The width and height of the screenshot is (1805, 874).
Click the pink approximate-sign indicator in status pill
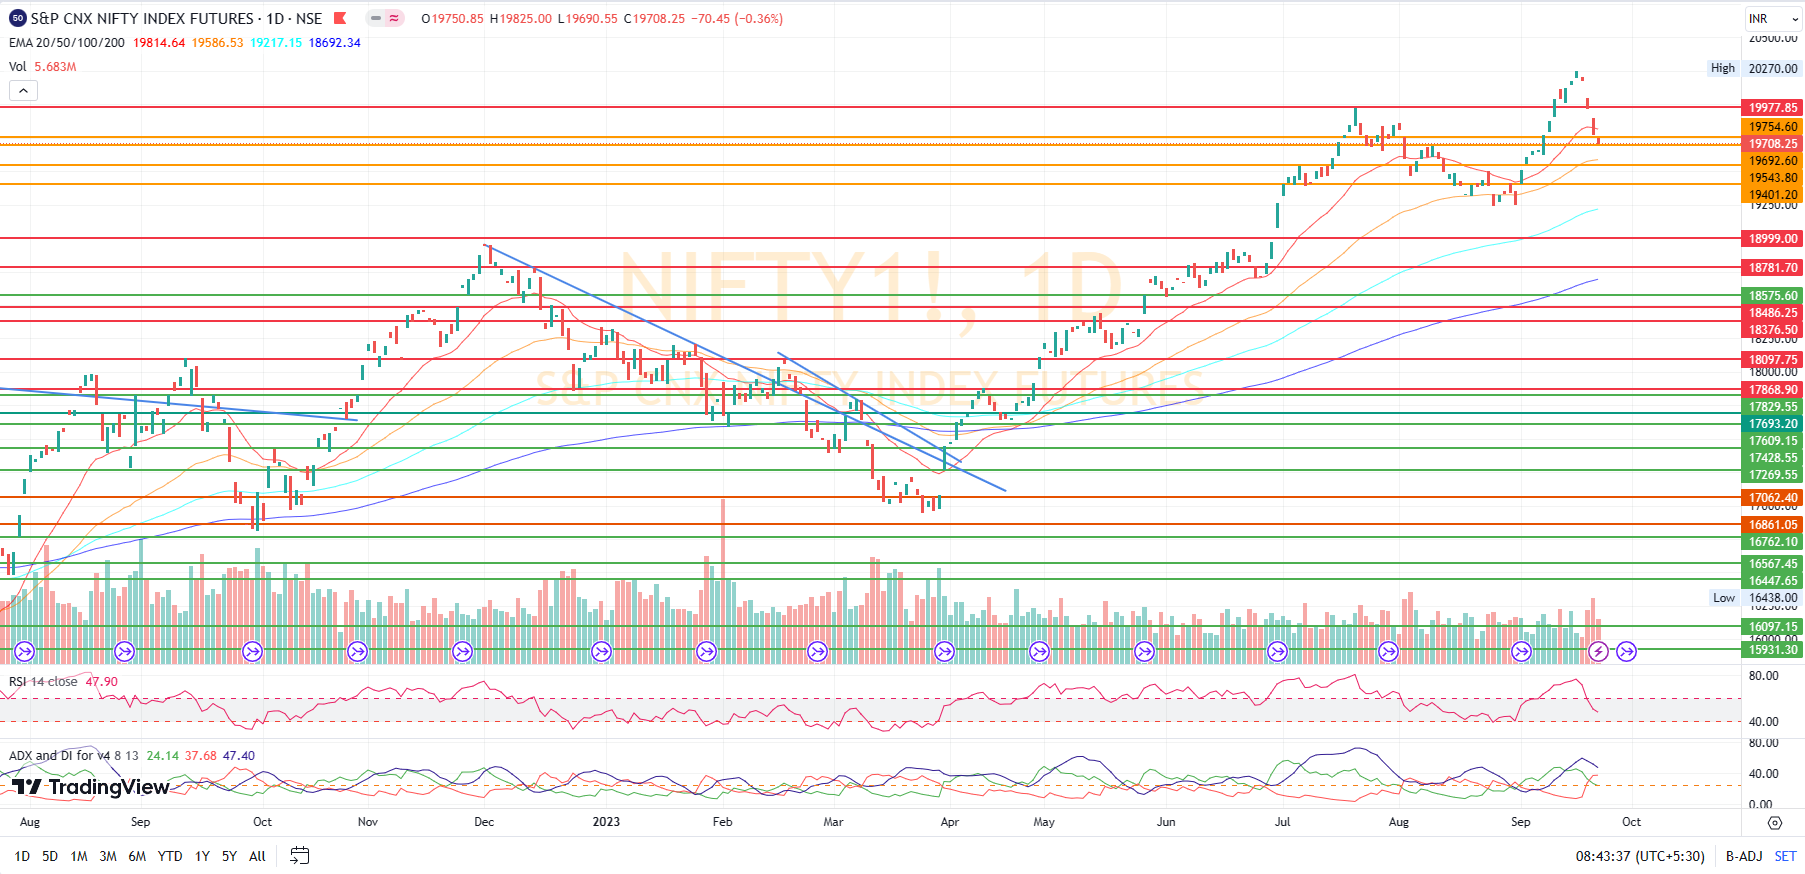pyautogui.click(x=394, y=18)
